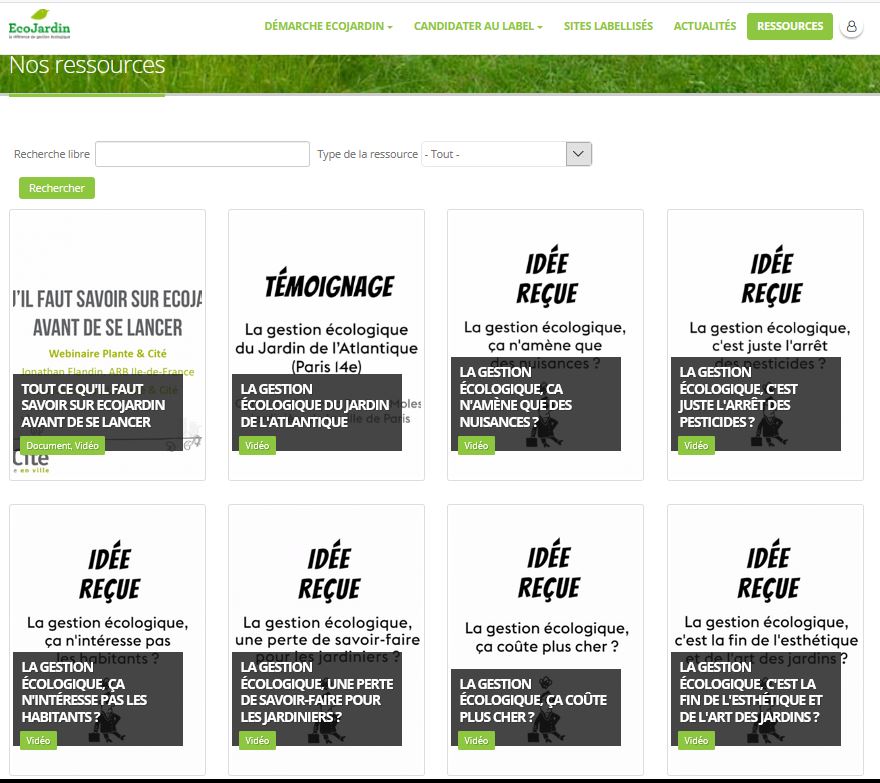Viewport: 880px width, 783px height.
Task: Click the 'Type de la ressource' label
Action: click(x=368, y=154)
